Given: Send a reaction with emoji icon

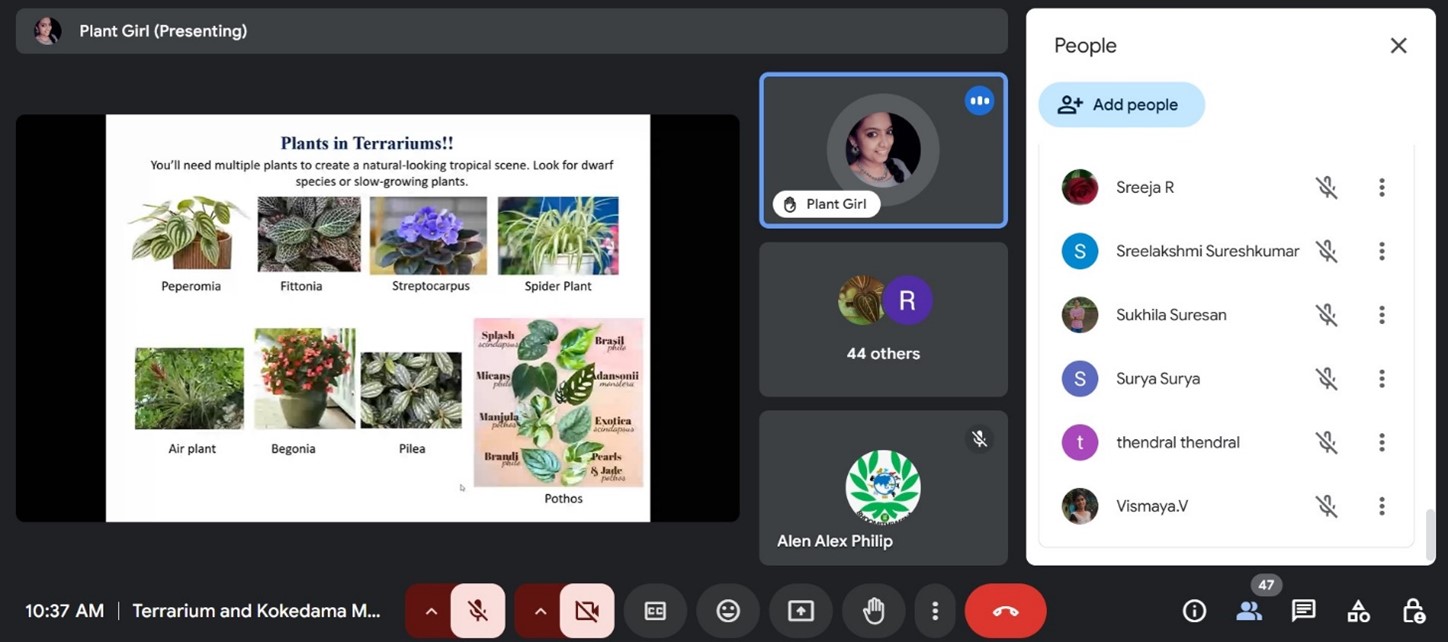Looking at the screenshot, I should 728,611.
